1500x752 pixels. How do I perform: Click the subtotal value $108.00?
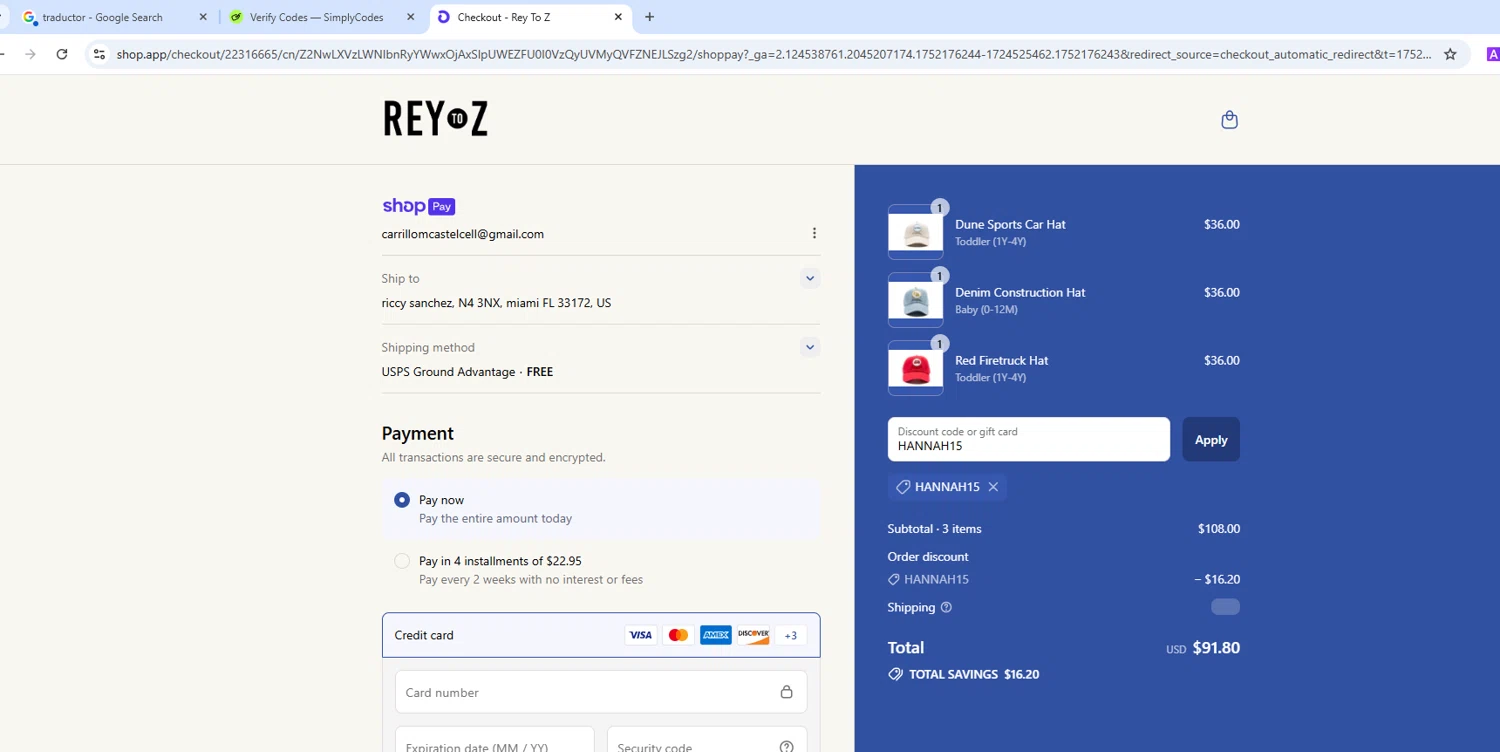pos(1219,529)
